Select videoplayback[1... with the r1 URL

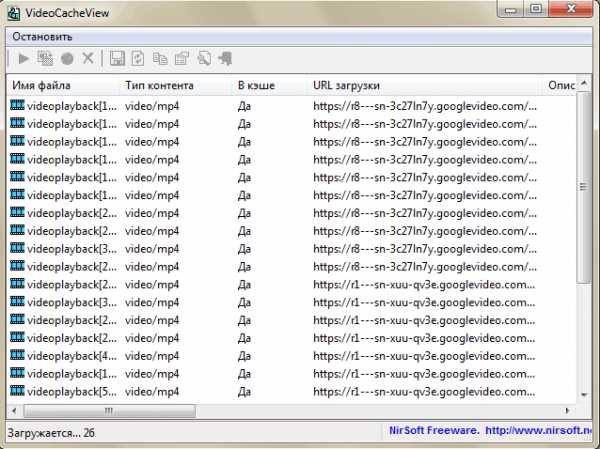pos(72,374)
